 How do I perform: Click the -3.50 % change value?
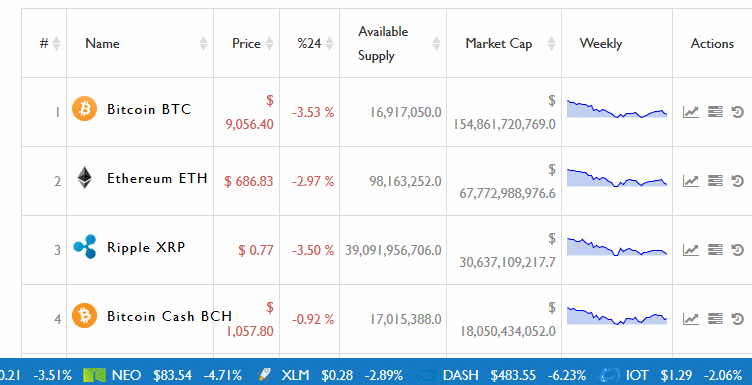pyautogui.click(x=313, y=250)
